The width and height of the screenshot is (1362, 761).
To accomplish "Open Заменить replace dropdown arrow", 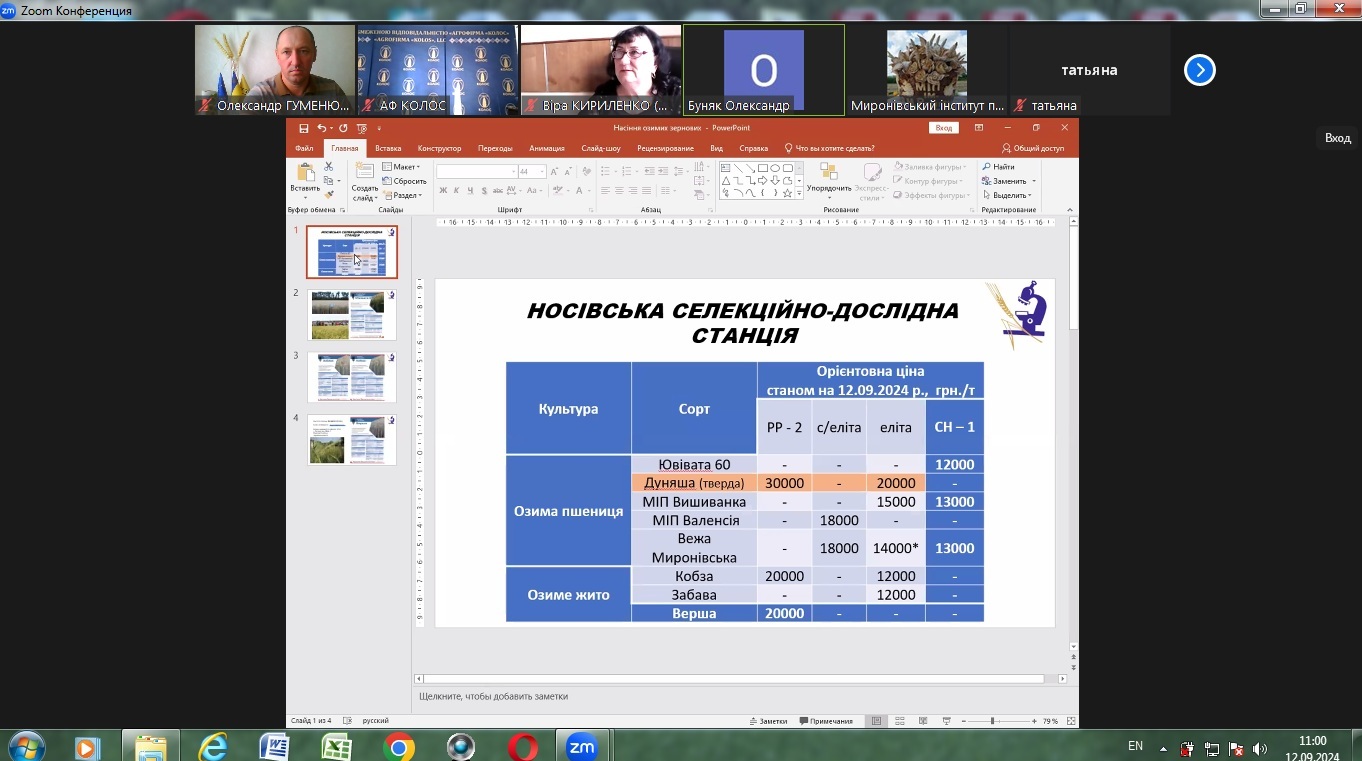I will (1034, 181).
